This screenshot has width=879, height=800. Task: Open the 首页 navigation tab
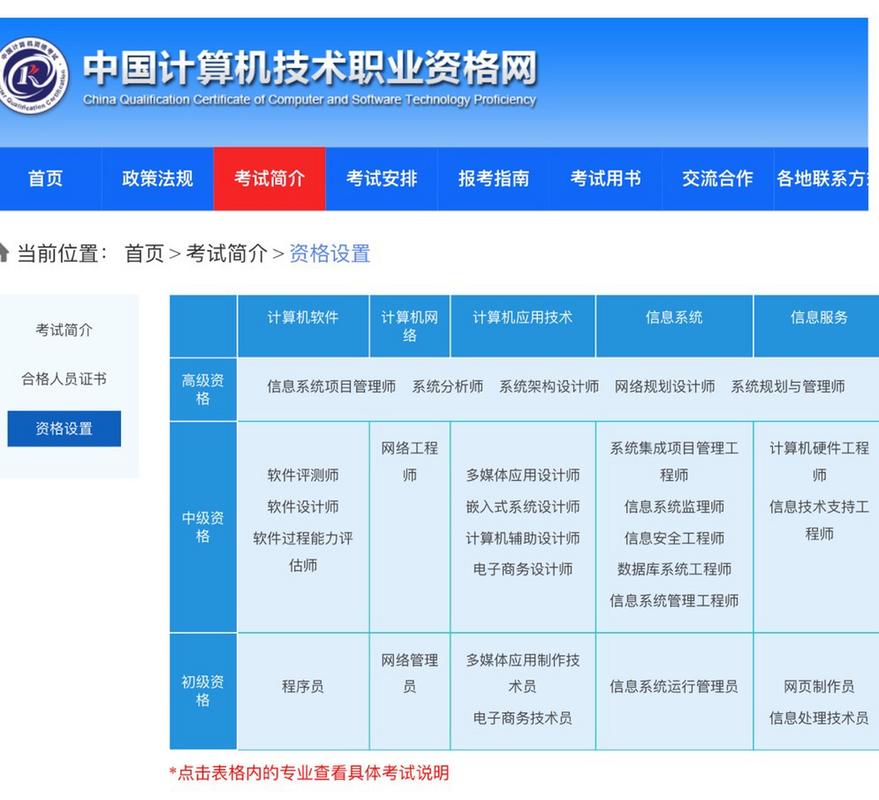[45, 178]
